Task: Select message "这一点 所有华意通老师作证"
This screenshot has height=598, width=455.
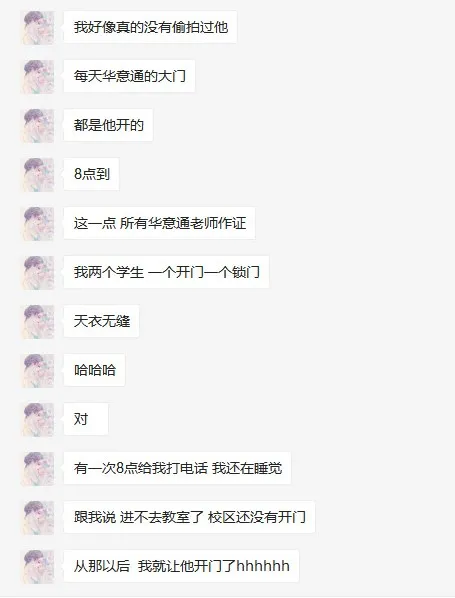Action: tap(159, 223)
